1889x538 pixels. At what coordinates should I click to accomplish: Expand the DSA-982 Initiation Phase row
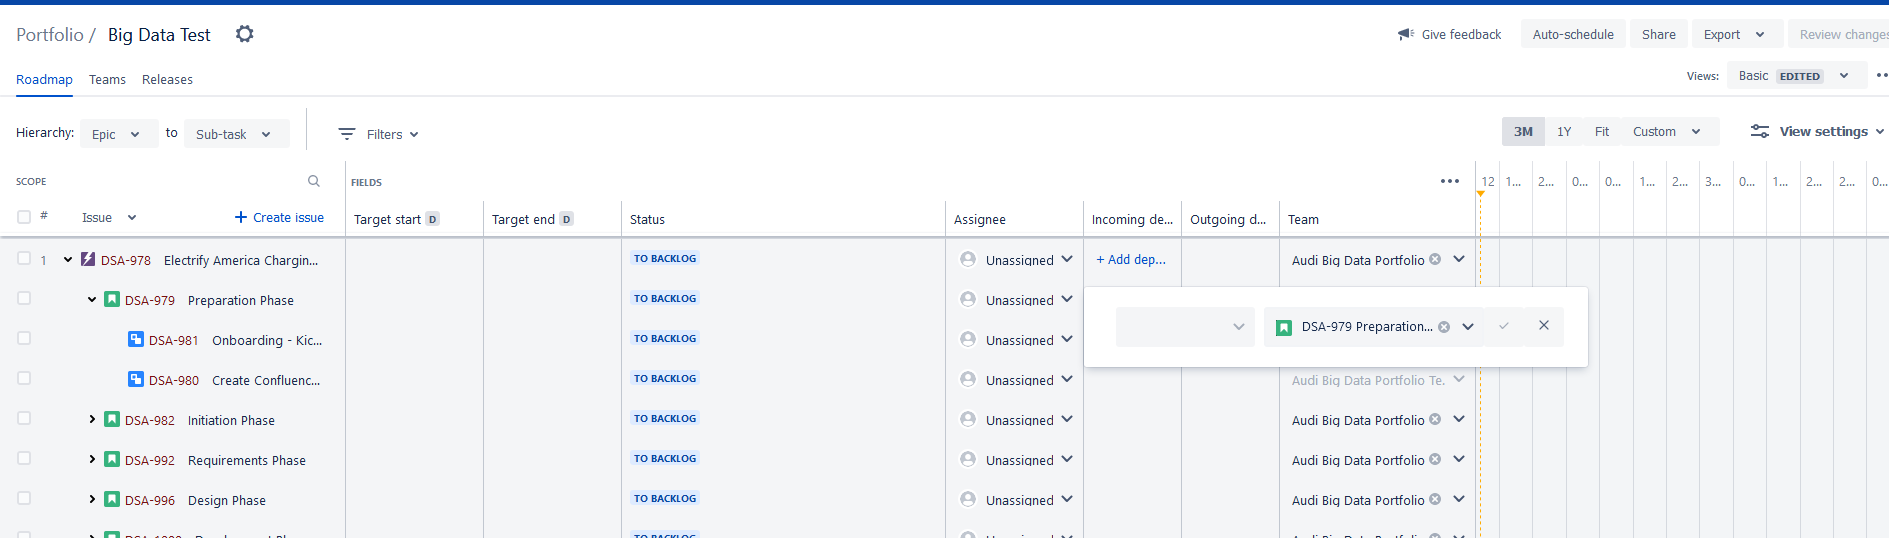coord(92,419)
